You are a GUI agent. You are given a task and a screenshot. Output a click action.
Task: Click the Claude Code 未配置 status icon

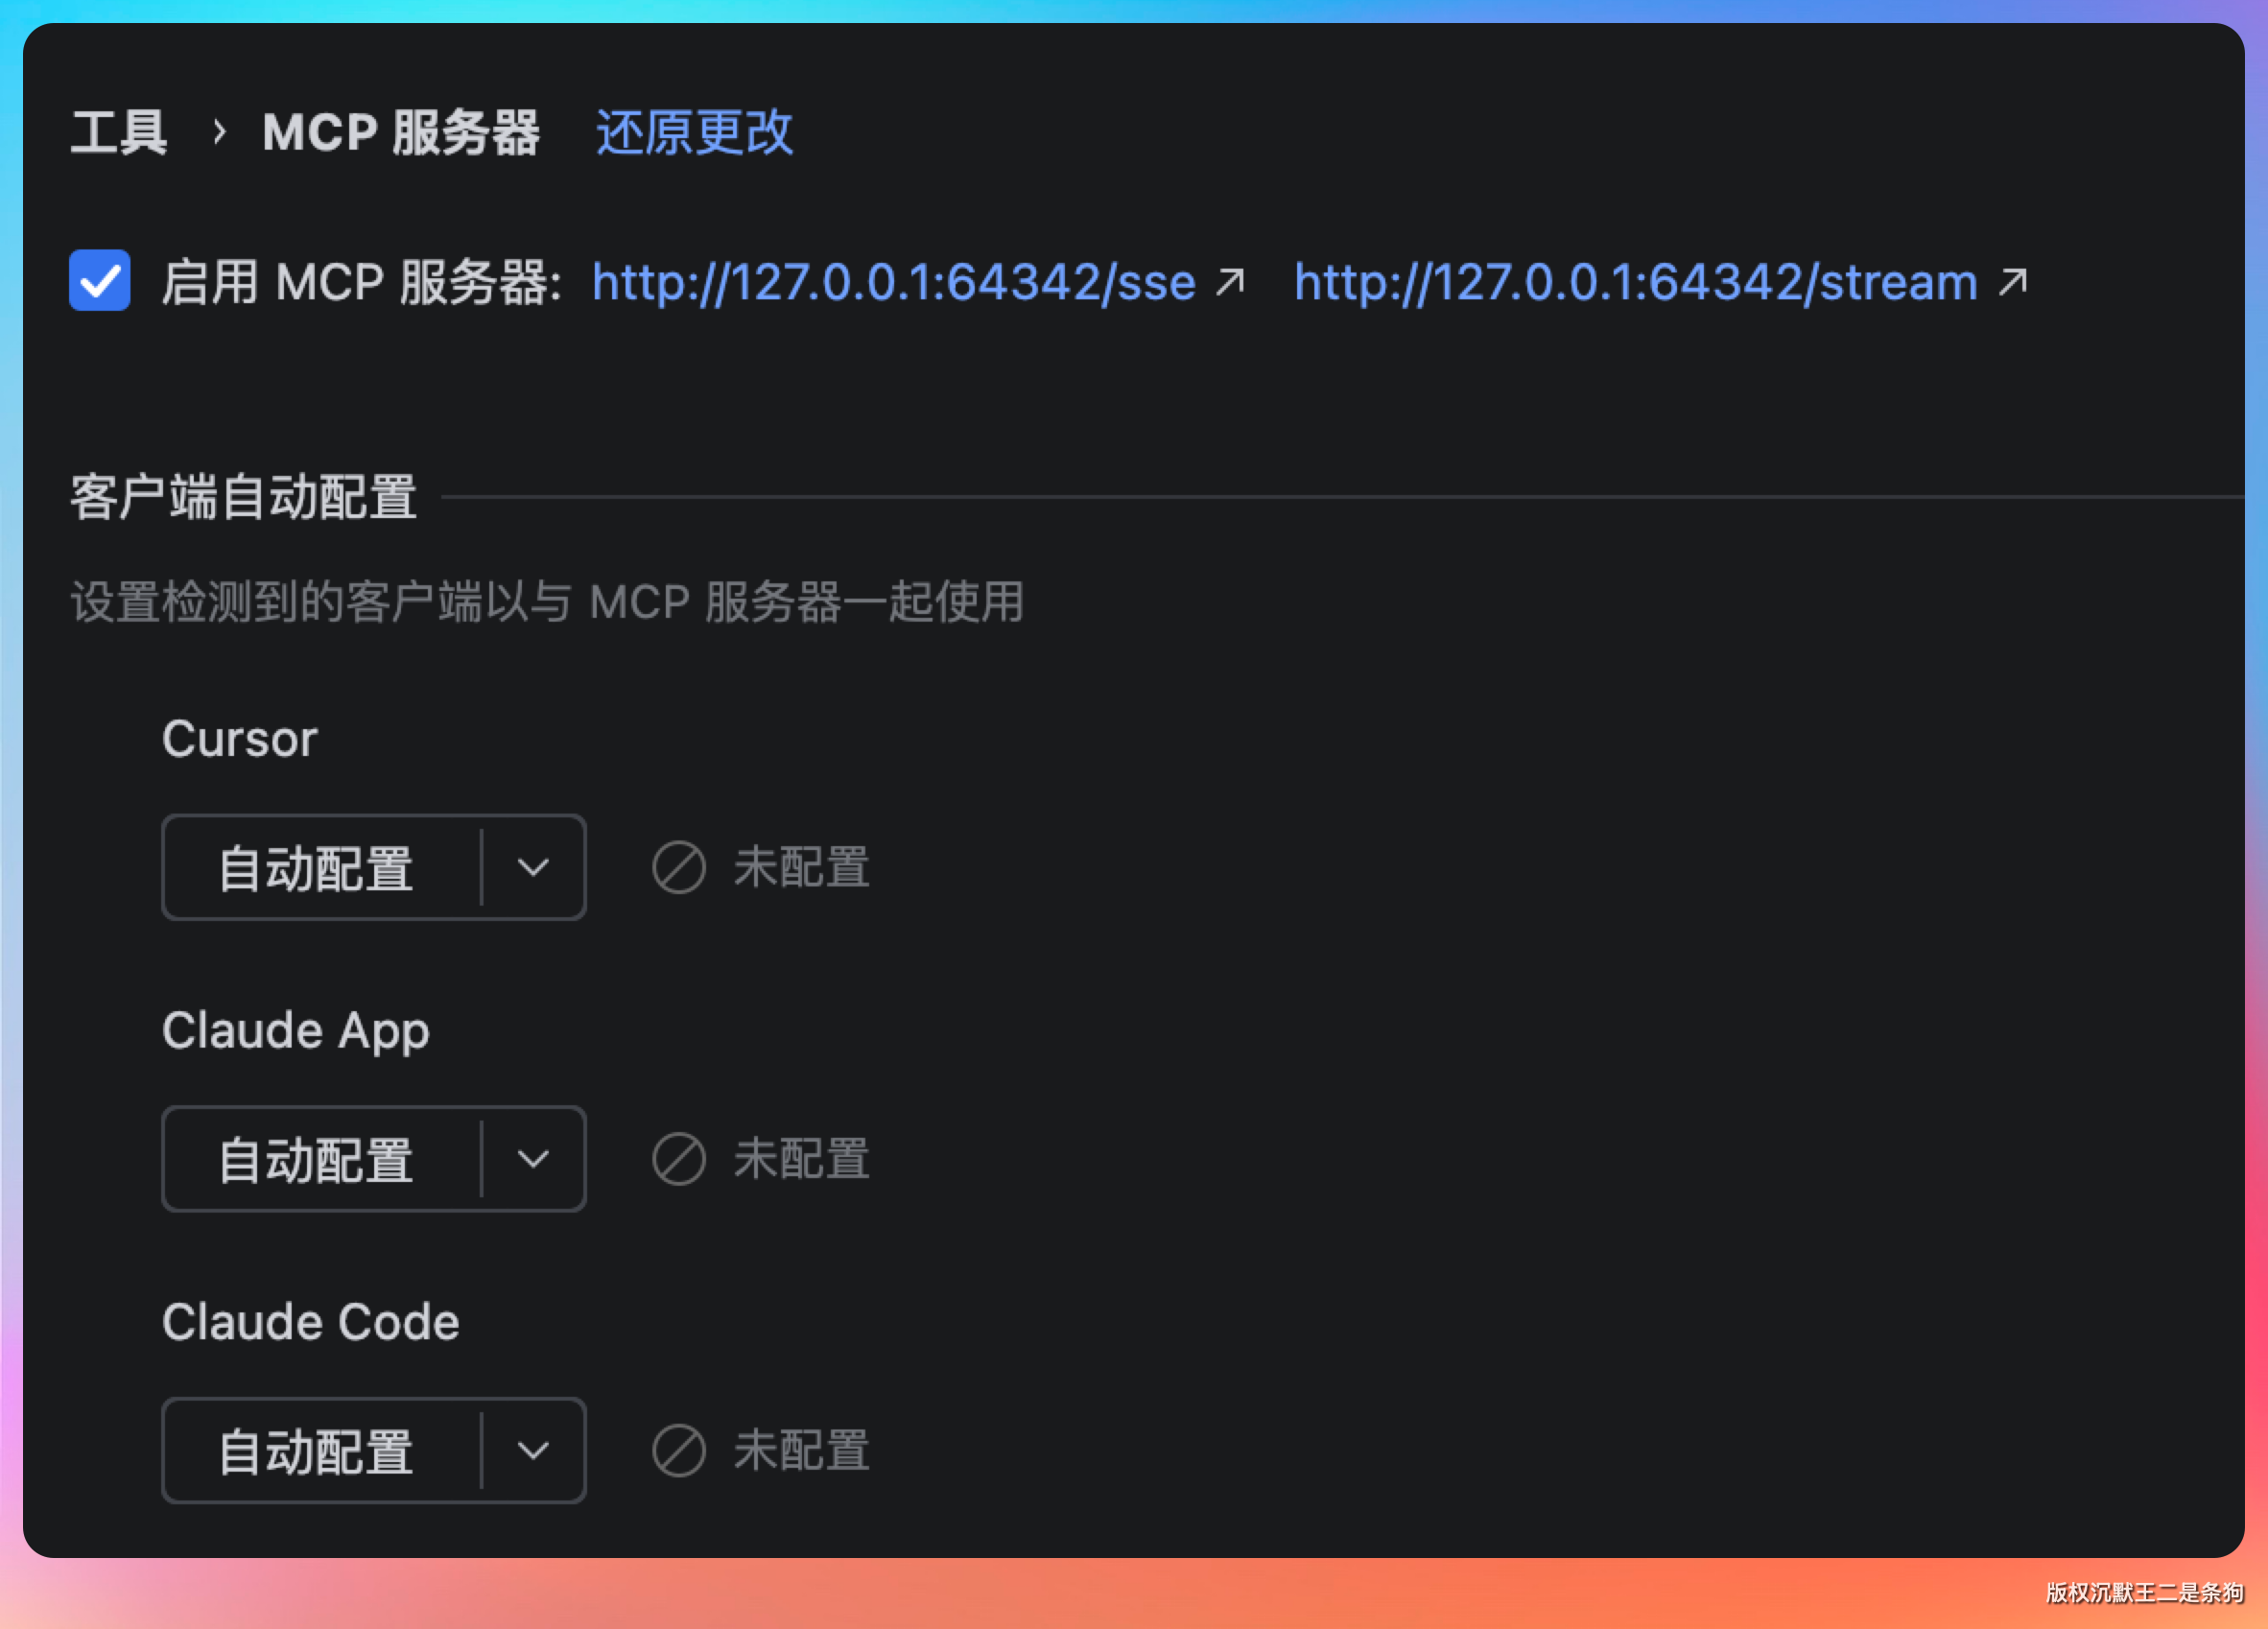[x=679, y=1451]
